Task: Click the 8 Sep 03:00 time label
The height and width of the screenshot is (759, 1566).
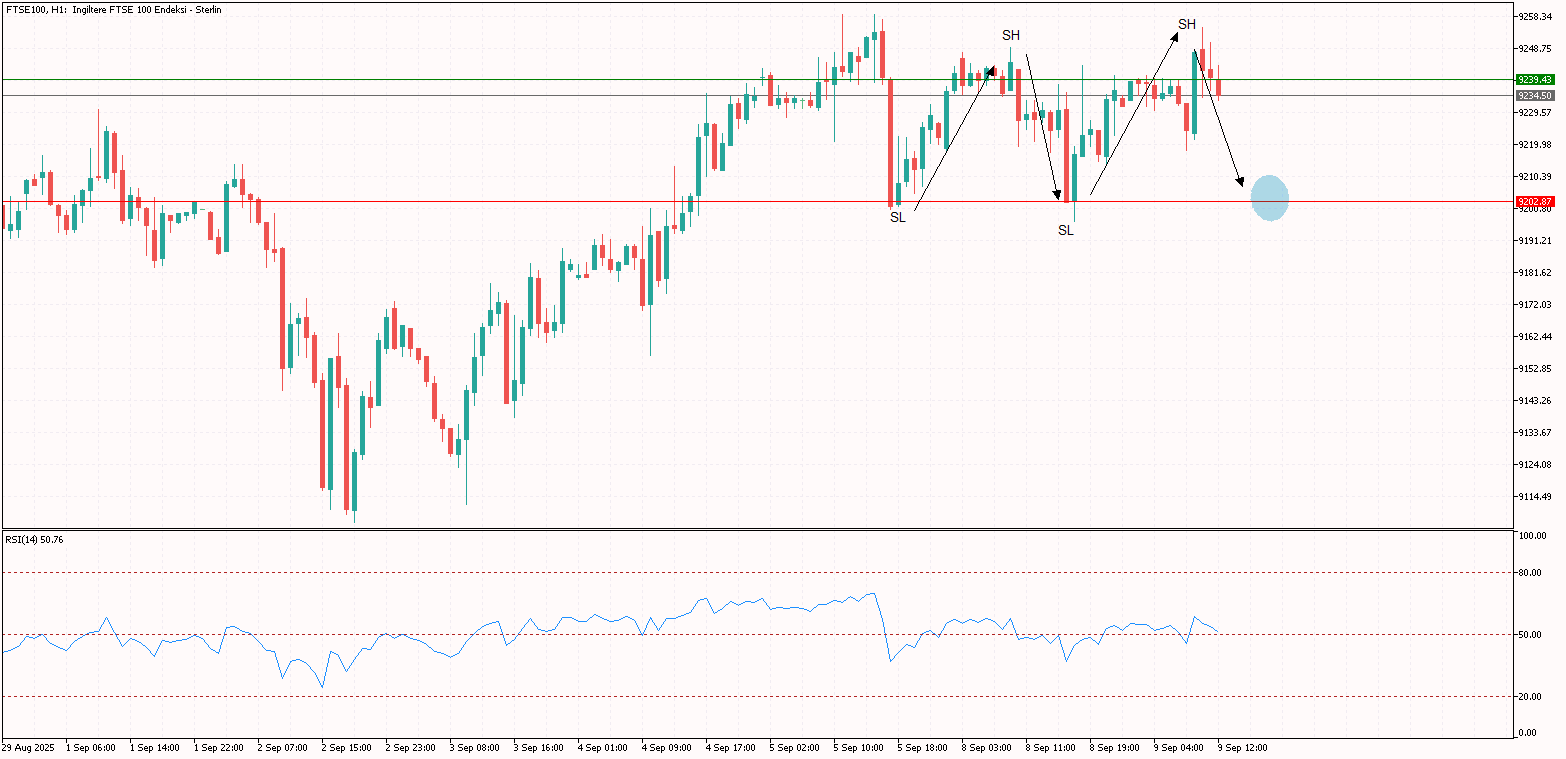Action: coord(986,747)
